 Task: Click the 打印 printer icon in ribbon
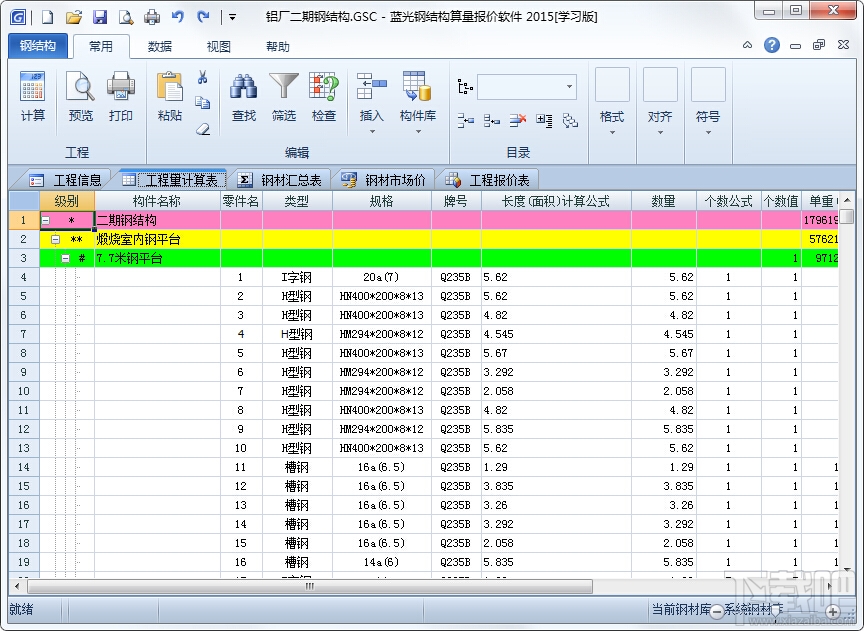(x=121, y=87)
